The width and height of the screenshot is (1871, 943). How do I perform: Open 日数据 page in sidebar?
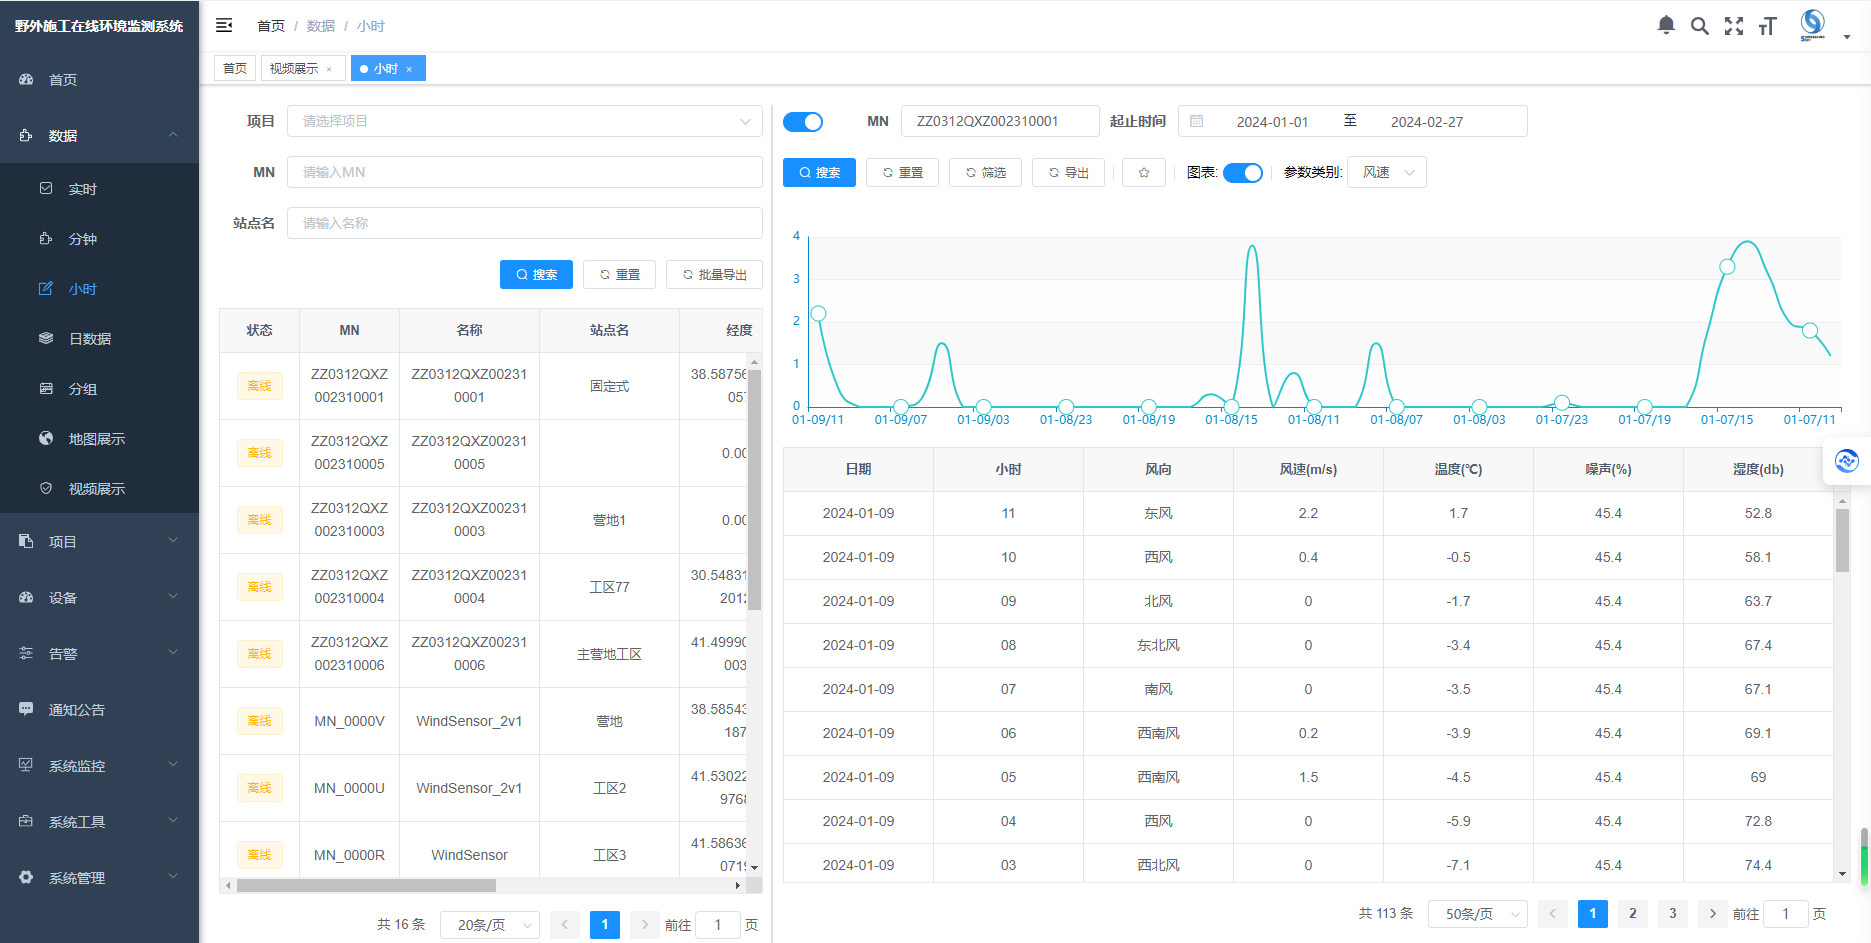[99, 339]
